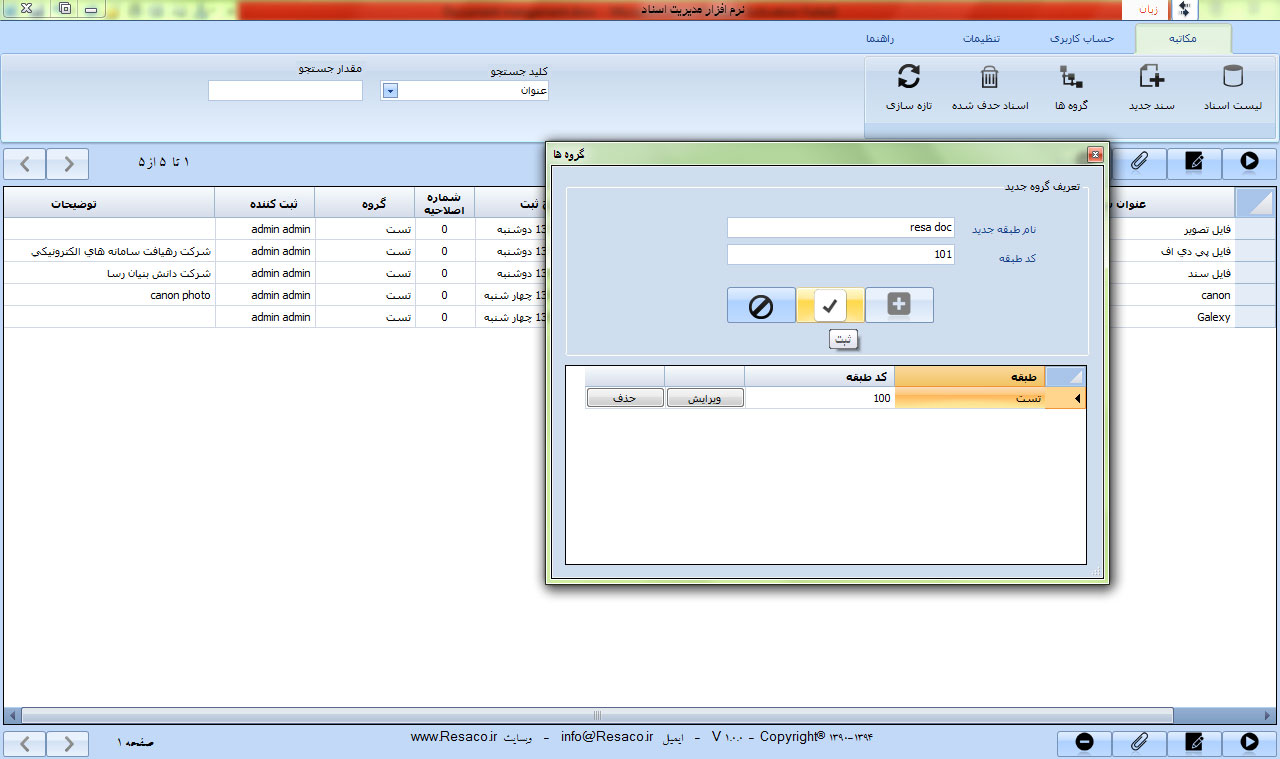Open اسناد حذف شده trash icon

(x=989, y=87)
